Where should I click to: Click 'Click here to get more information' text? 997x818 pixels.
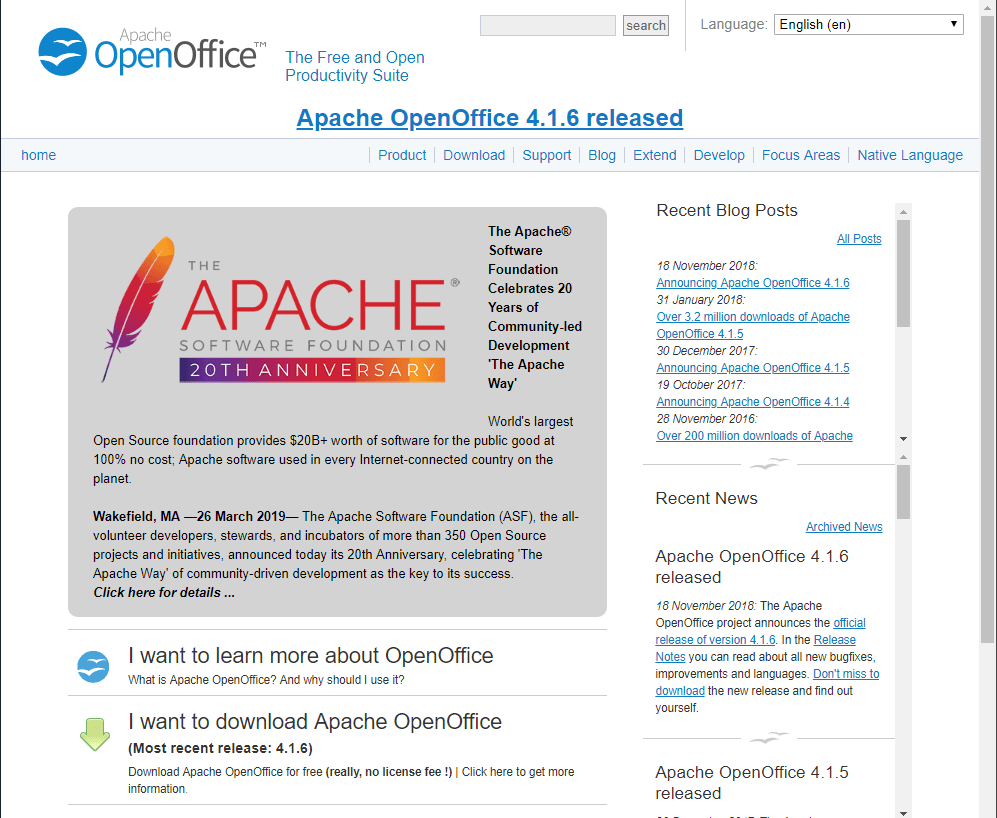[x=518, y=772]
